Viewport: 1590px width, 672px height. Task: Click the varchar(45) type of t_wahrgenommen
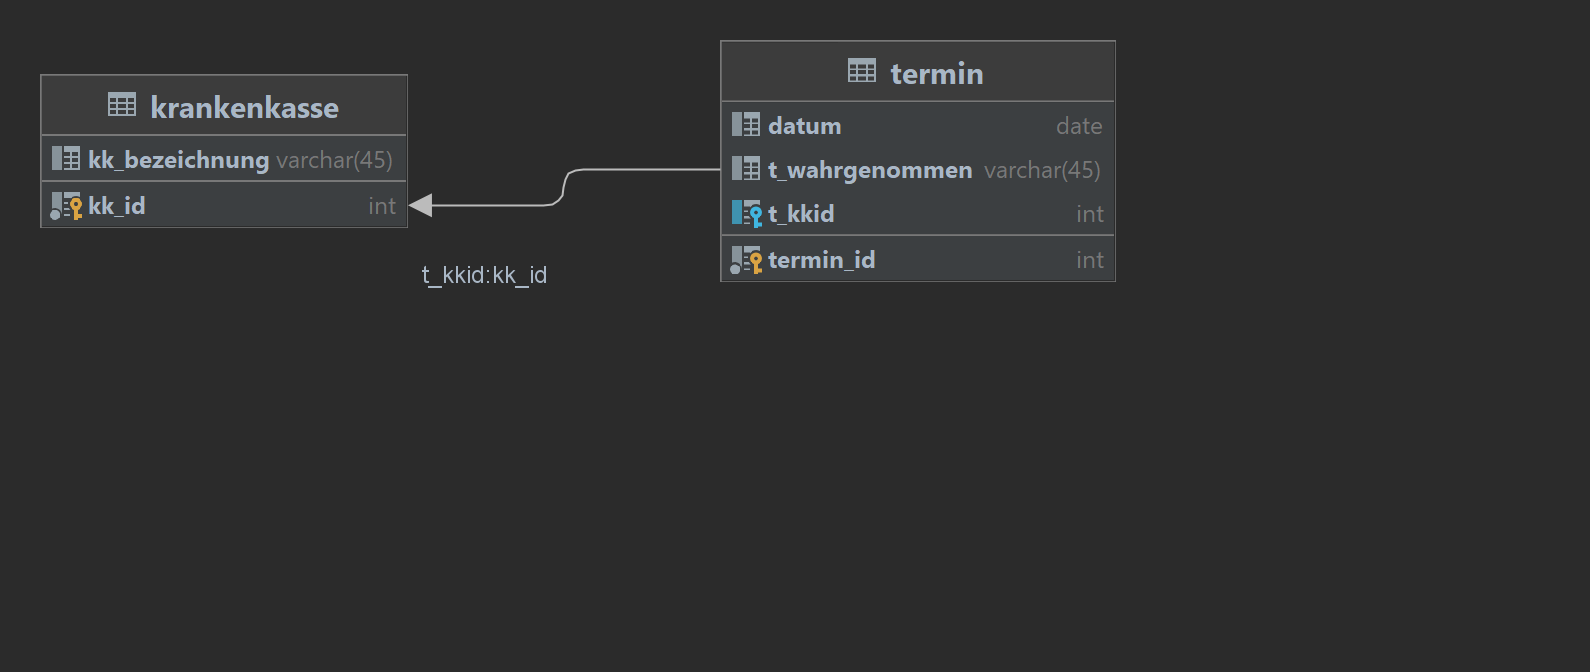click(1042, 170)
